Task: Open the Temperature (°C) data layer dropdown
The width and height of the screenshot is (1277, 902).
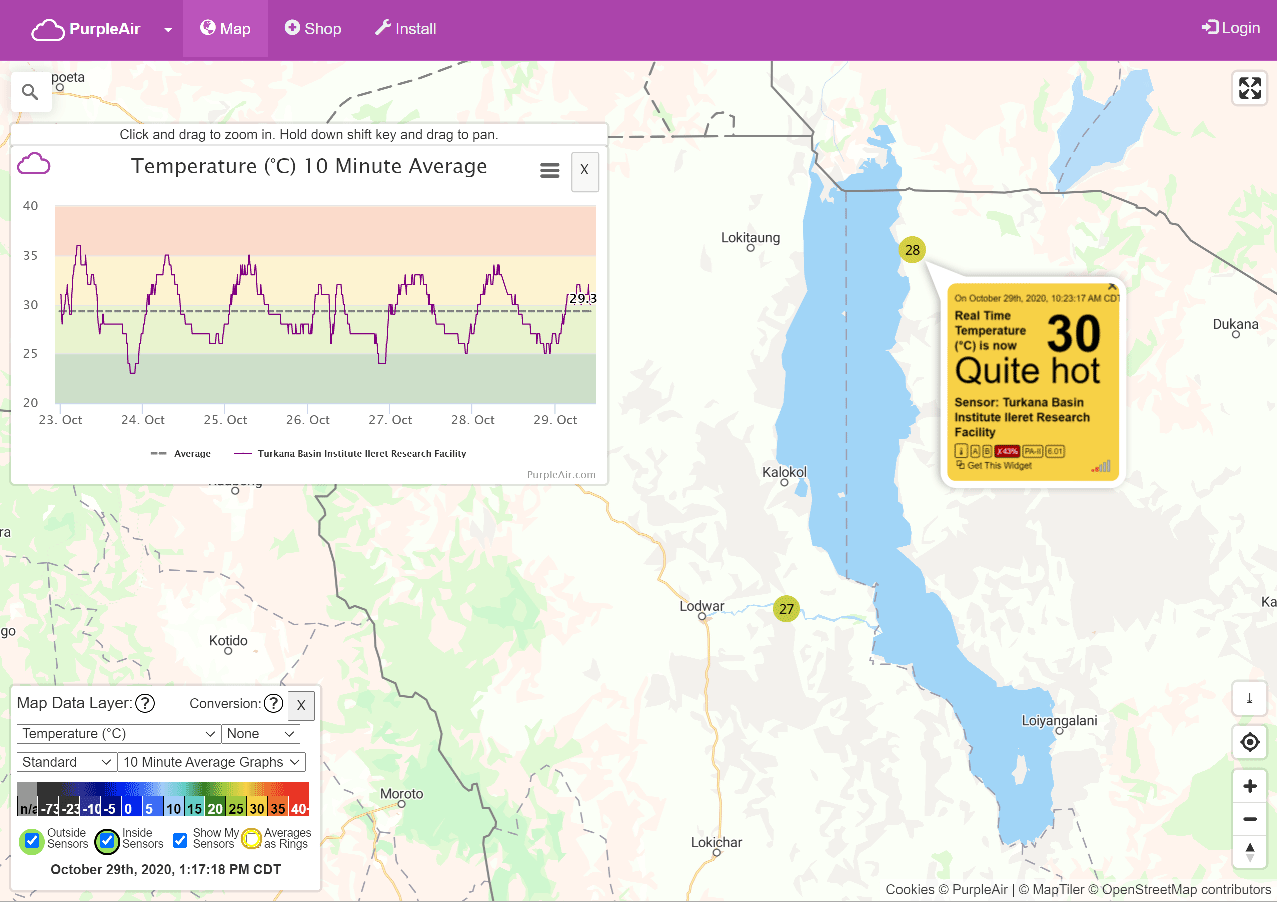Action: point(118,734)
